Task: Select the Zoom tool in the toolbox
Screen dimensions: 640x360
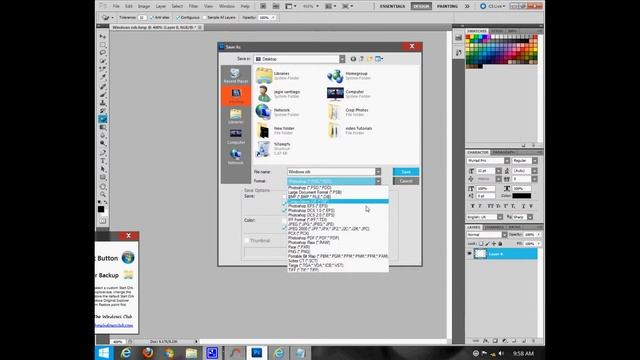Action: [x=102, y=194]
